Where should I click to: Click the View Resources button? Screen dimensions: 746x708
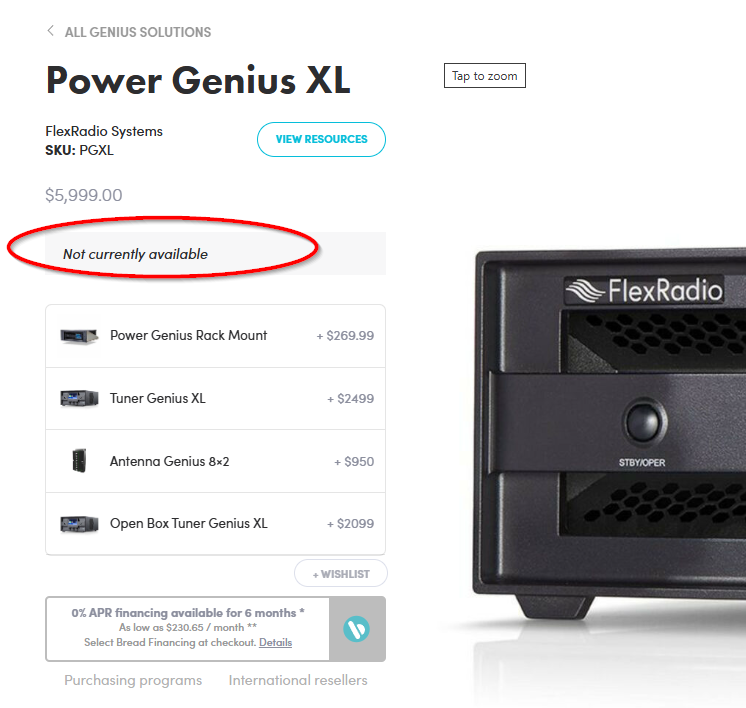coord(321,139)
